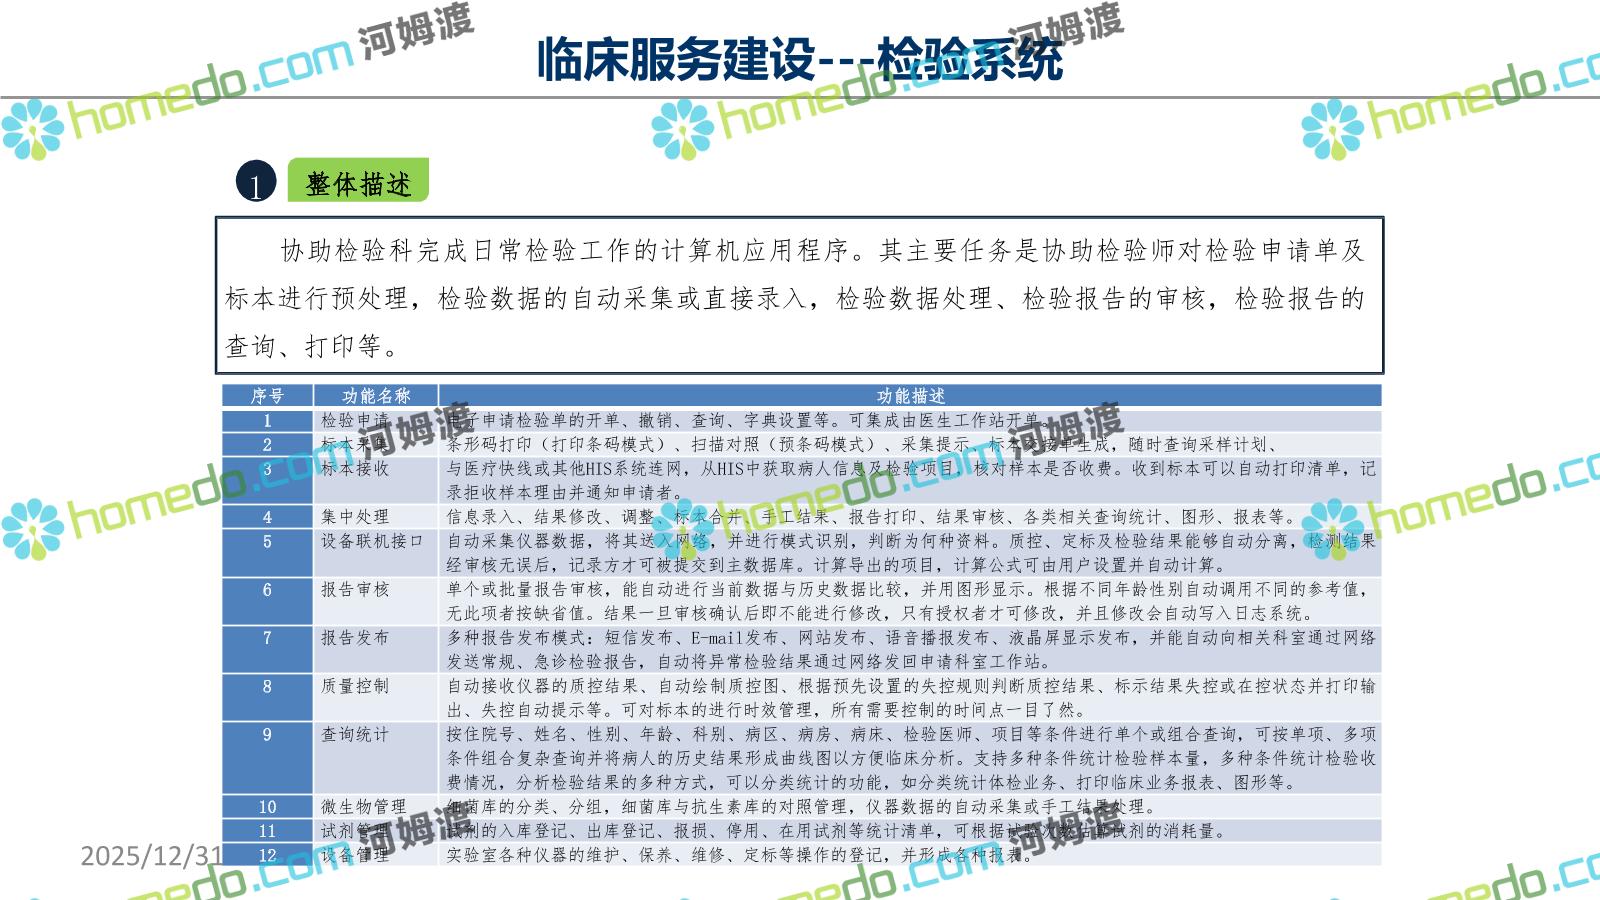Click the flower logo in top-center watermark
This screenshot has height=900, width=1600.
pos(683,129)
